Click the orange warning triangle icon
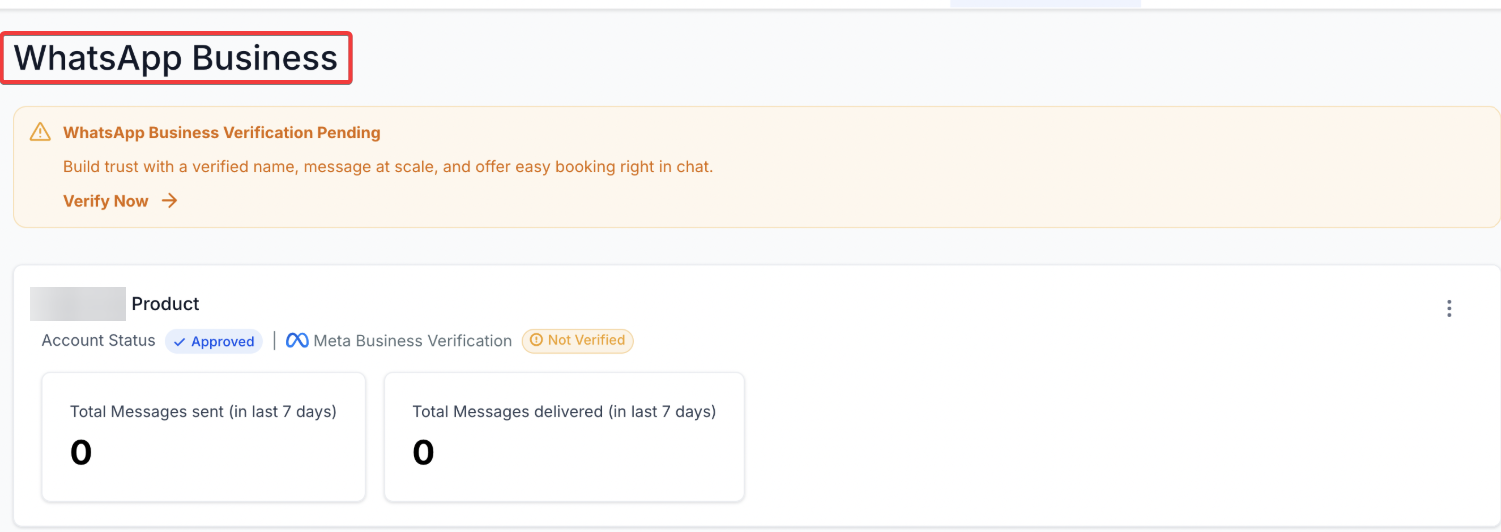 point(40,132)
